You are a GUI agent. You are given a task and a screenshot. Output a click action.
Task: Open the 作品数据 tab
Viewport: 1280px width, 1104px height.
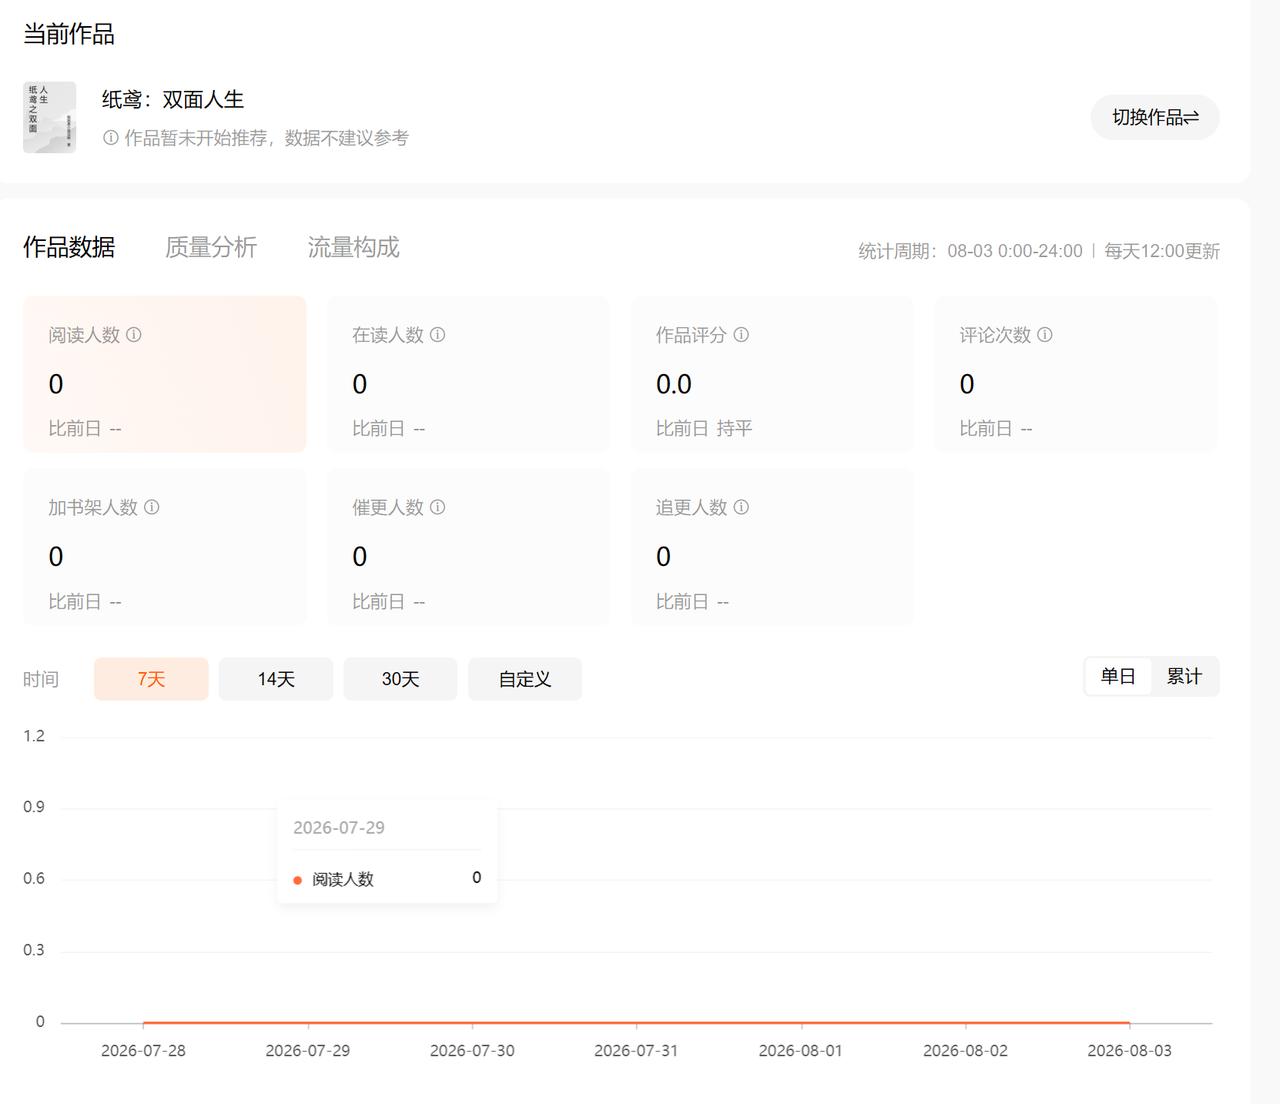tap(69, 247)
